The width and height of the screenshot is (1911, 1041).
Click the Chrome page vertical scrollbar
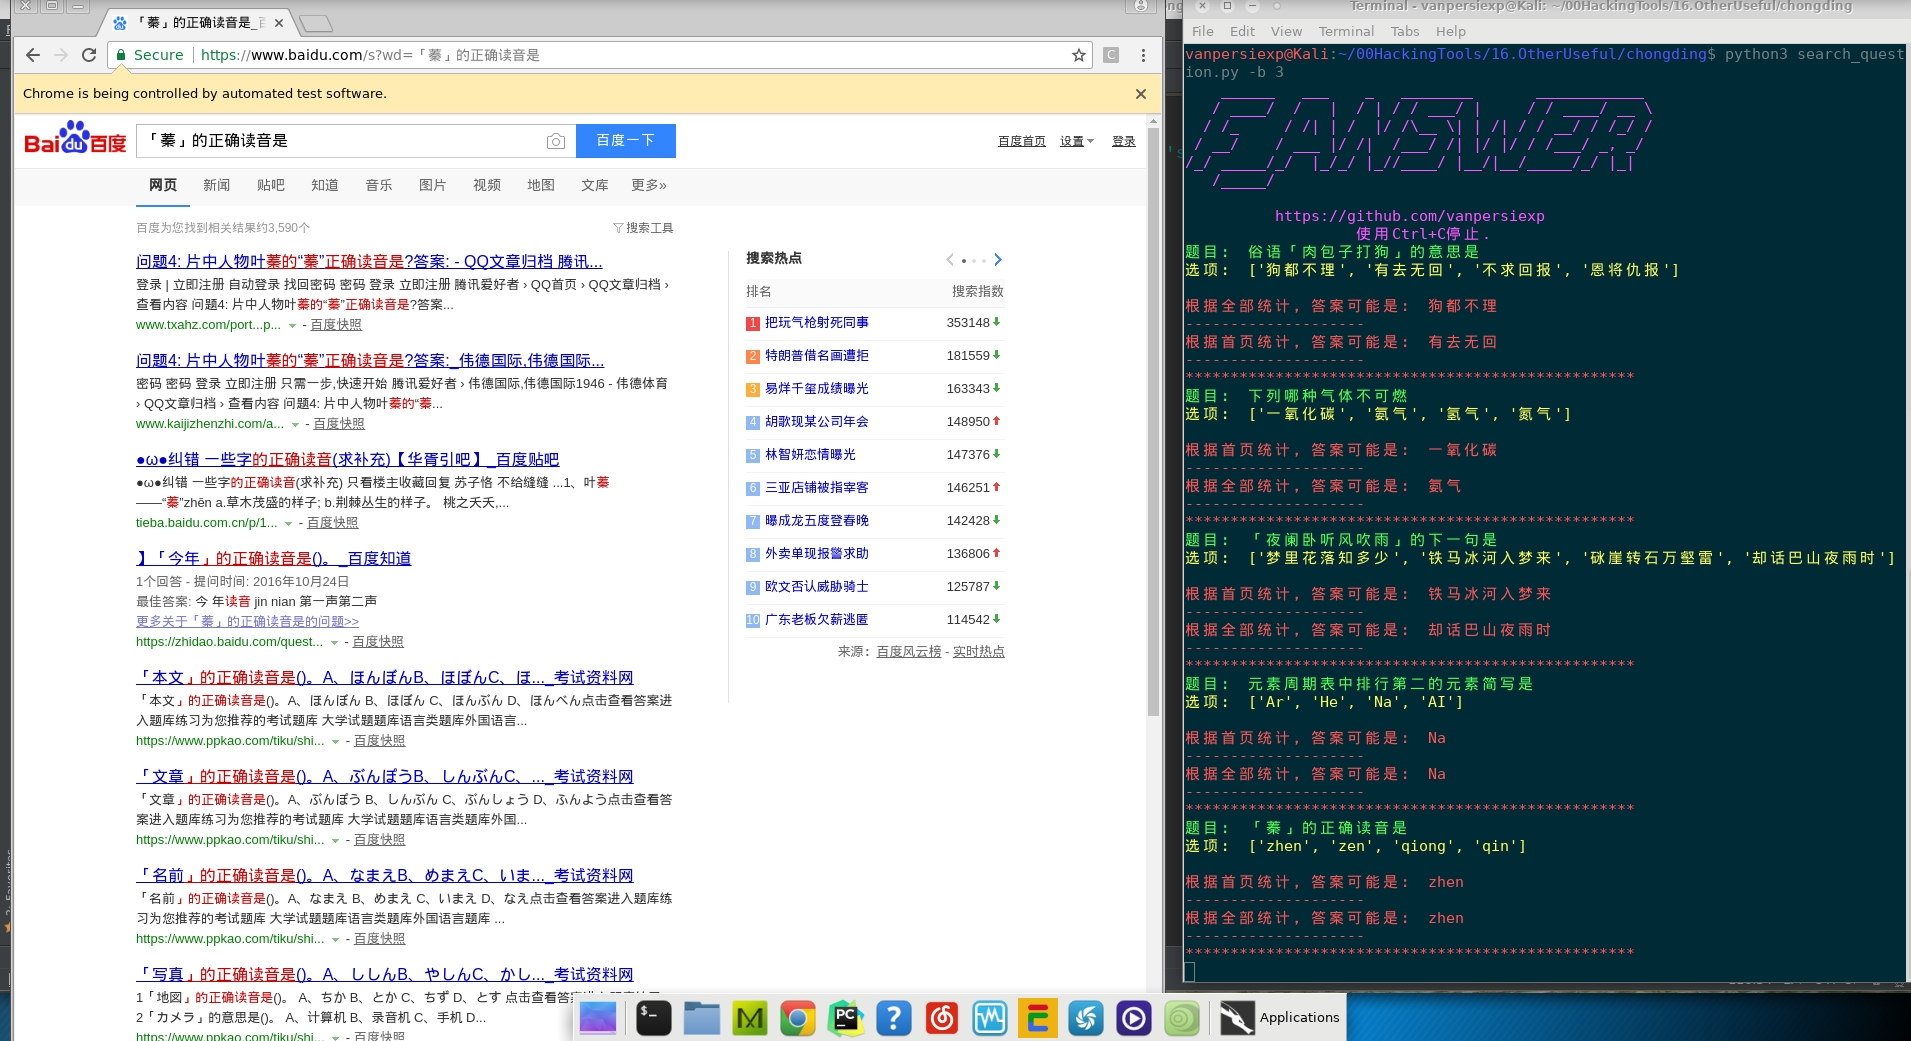pos(1153,420)
